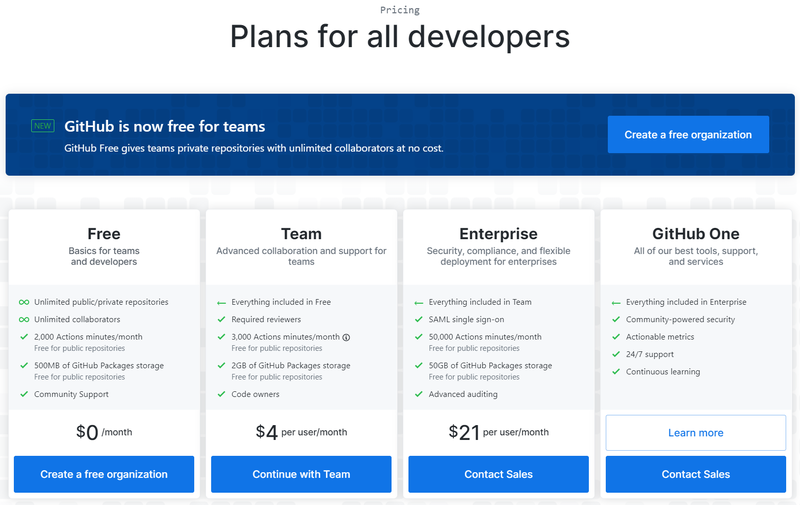Click checkmark beside Community-powered security
This screenshot has width=800, height=505.
click(616, 319)
